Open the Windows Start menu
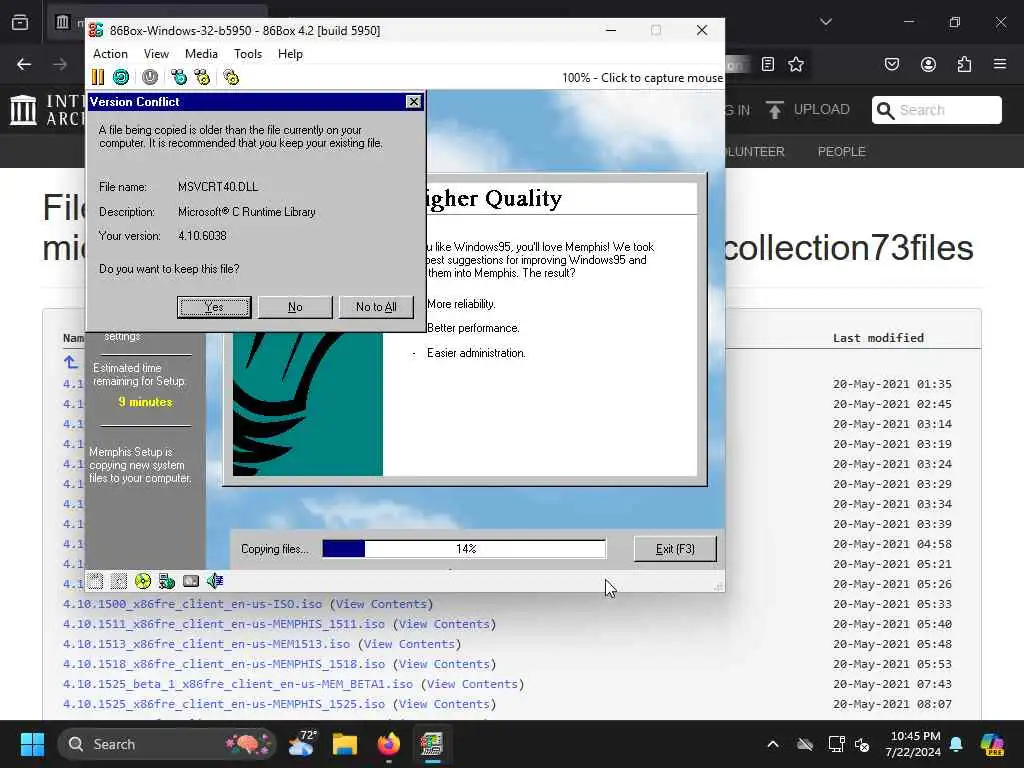The height and width of the screenshot is (768, 1024). click(x=32, y=744)
